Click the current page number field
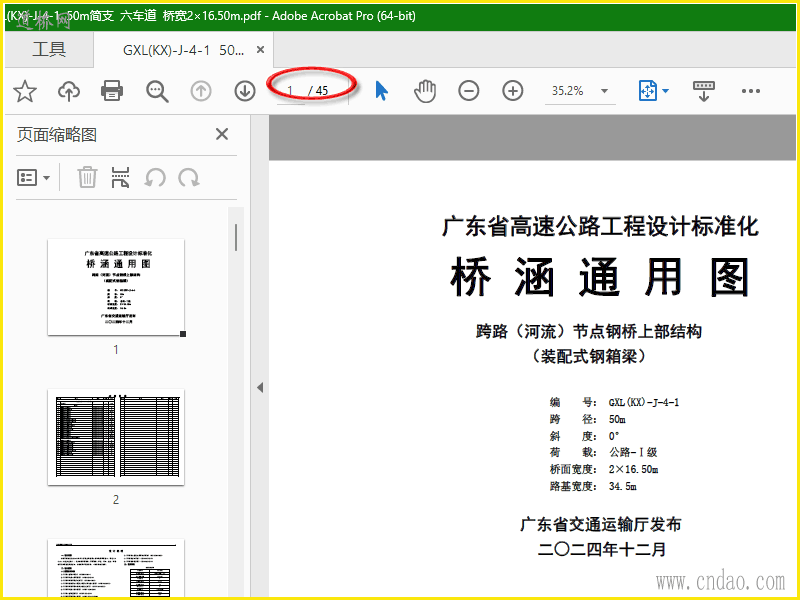The height and width of the screenshot is (600, 800). click(290, 91)
